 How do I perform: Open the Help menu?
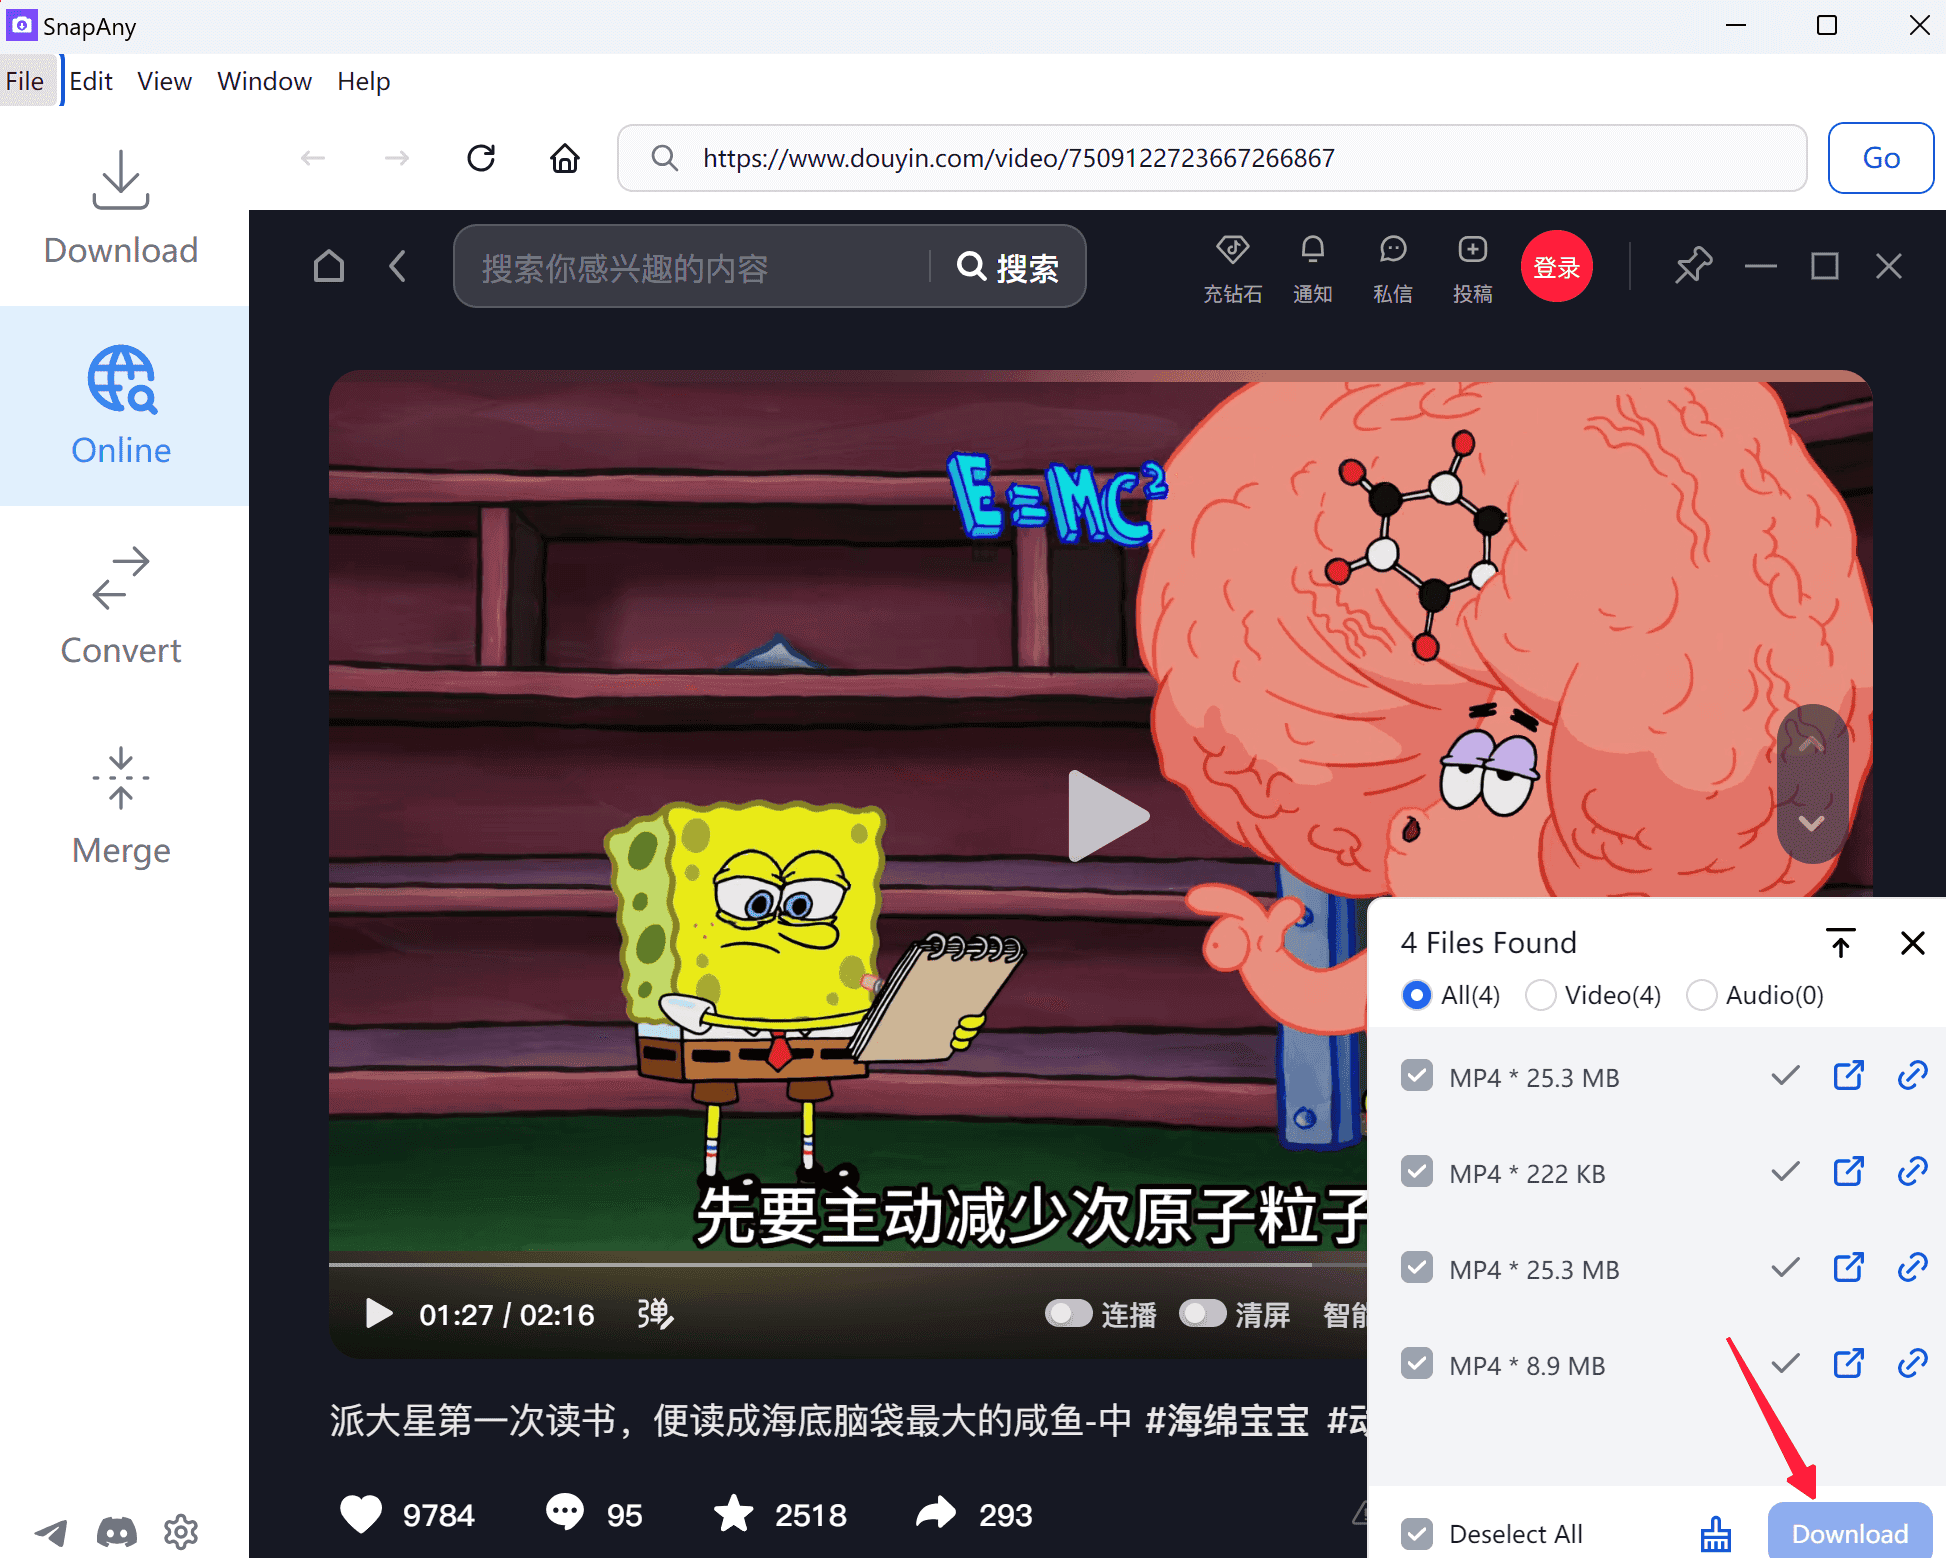click(x=363, y=81)
